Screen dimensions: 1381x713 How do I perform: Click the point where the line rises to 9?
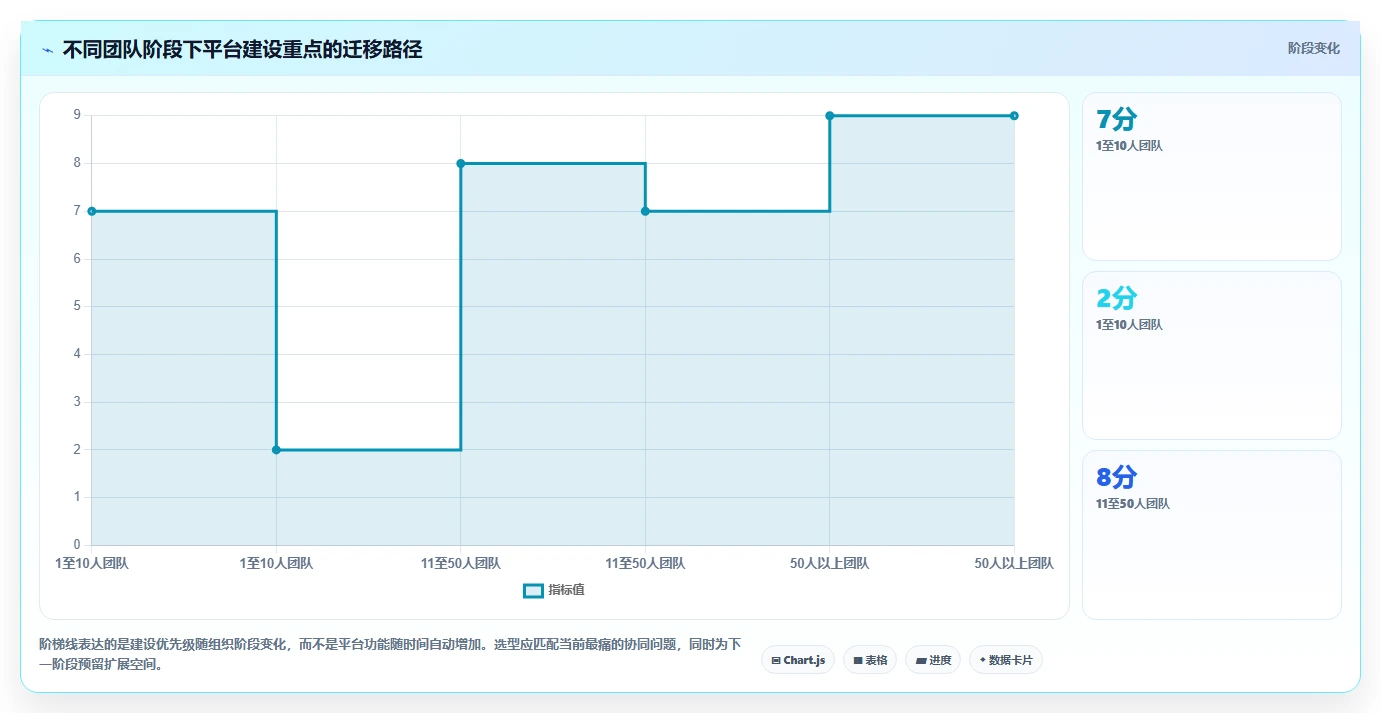click(x=830, y=116)
